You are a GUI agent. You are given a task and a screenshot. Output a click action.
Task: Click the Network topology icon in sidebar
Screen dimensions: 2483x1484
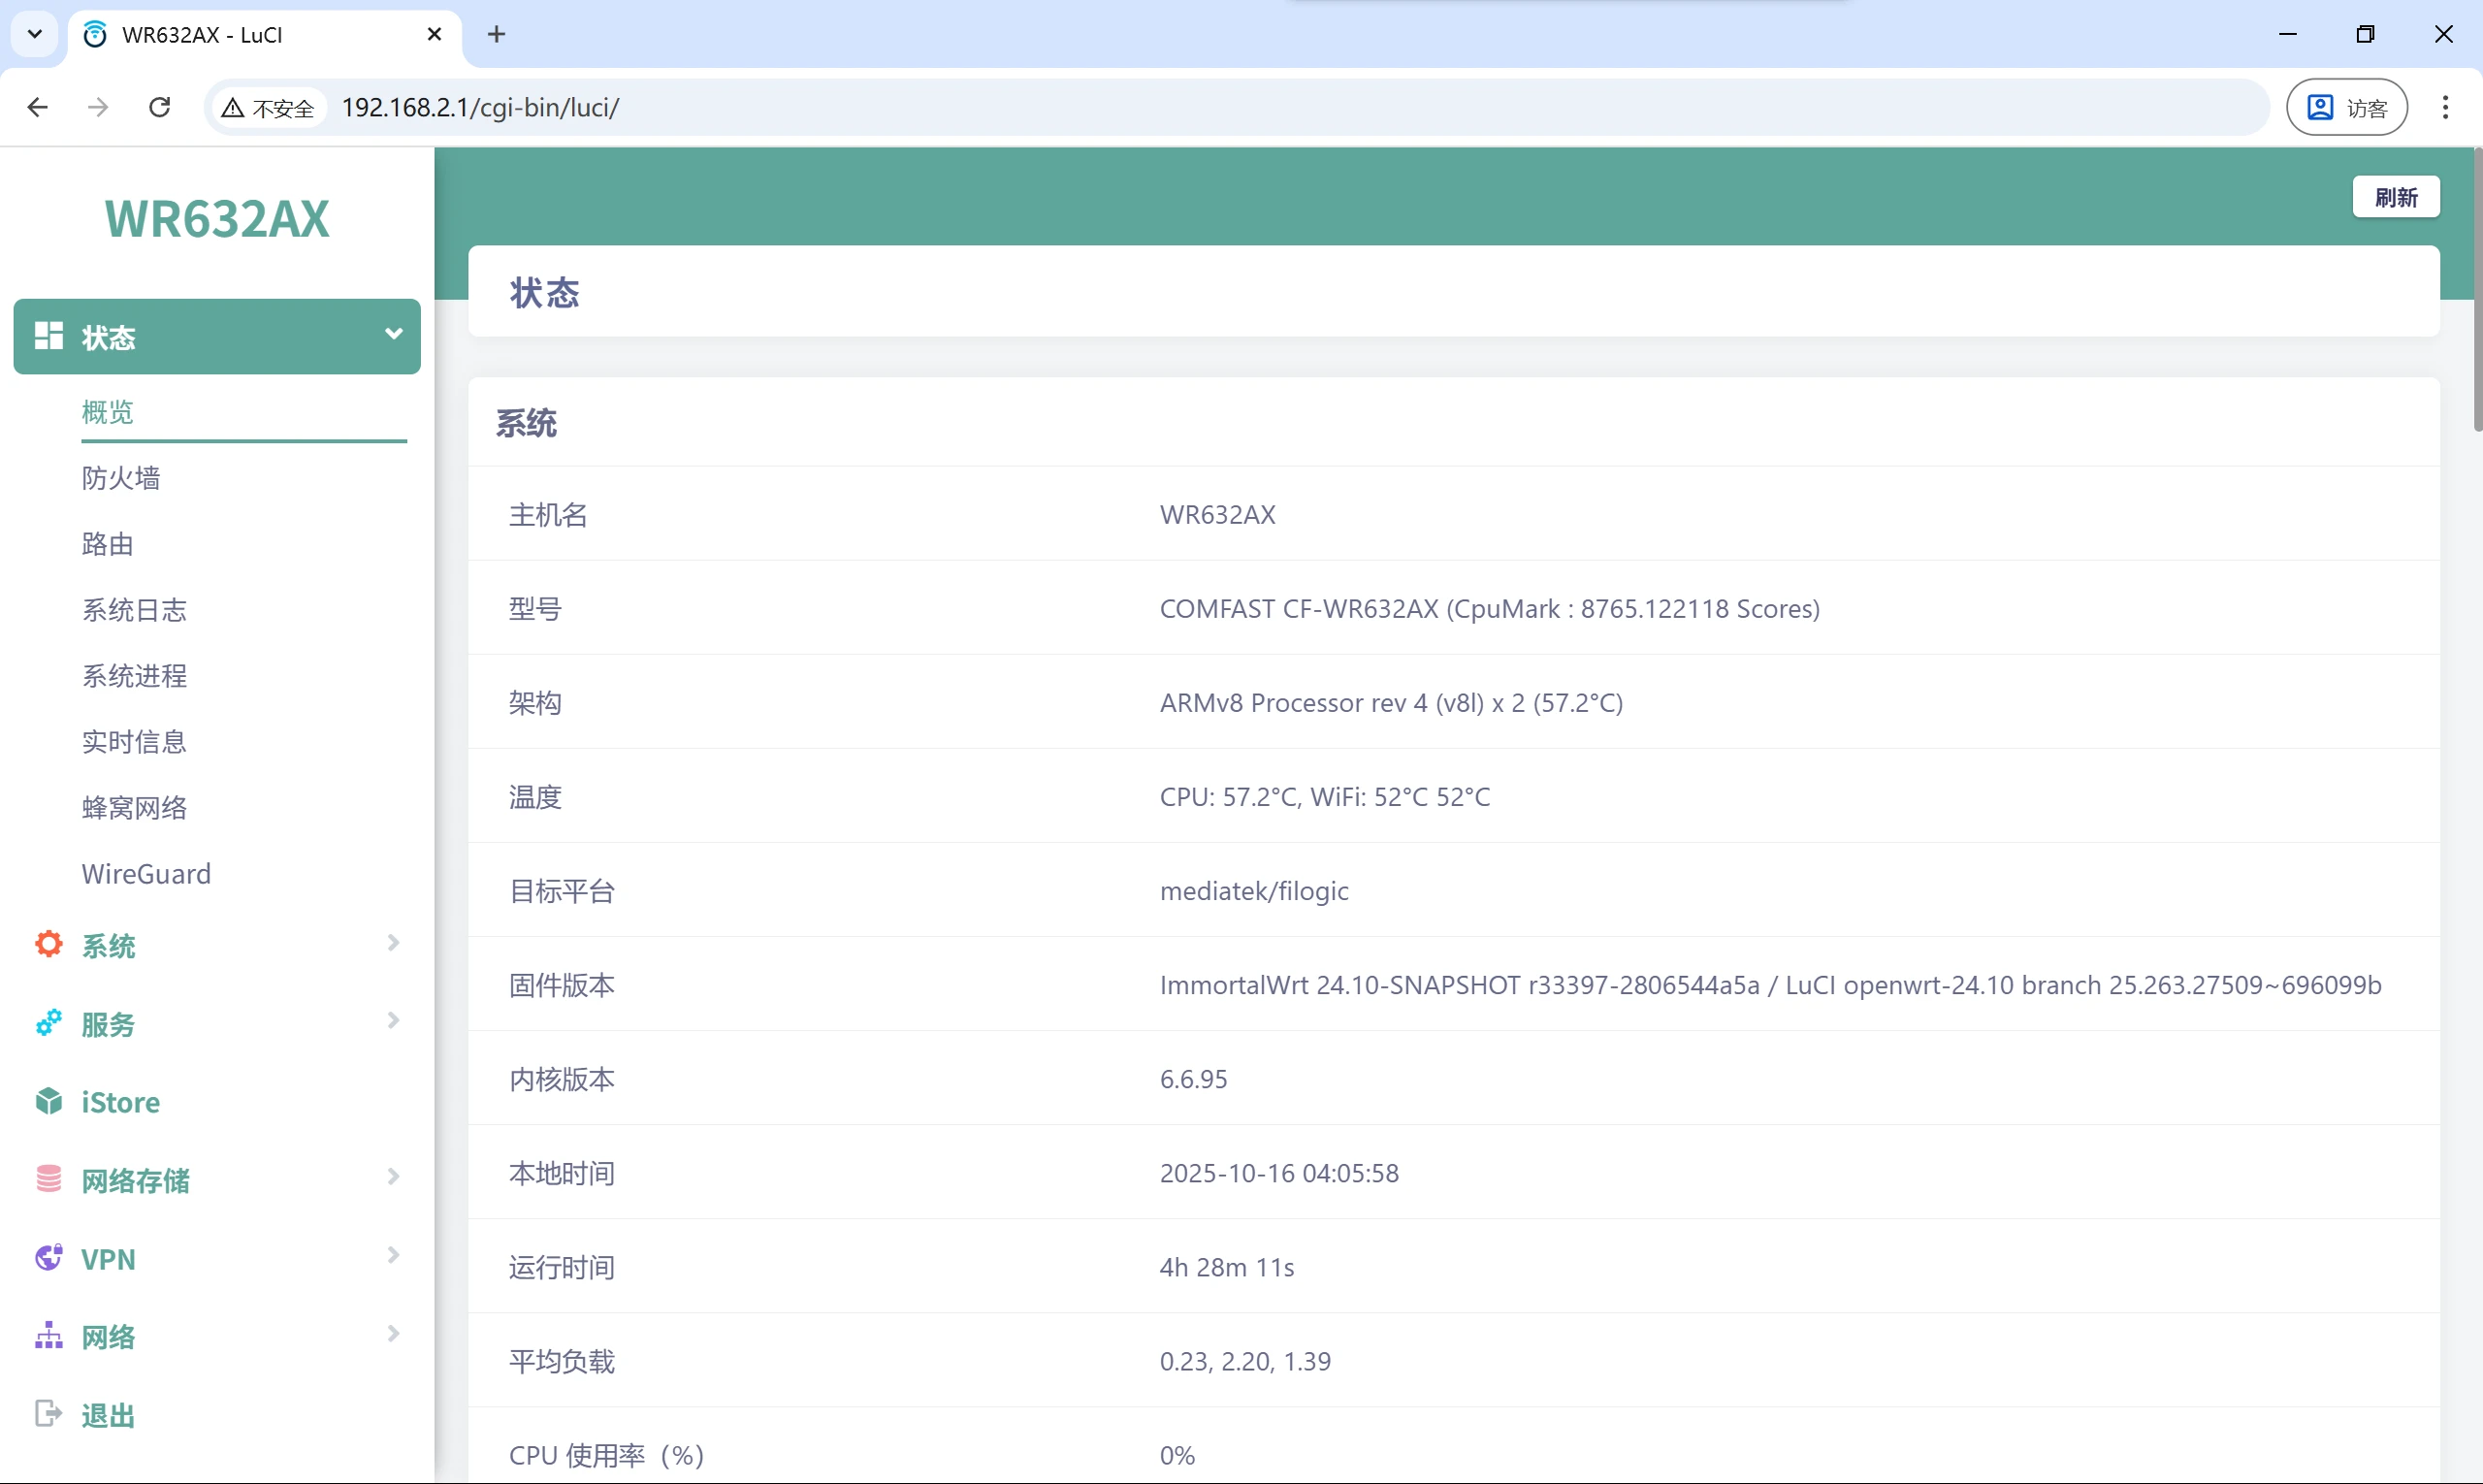pos(48,1336)
